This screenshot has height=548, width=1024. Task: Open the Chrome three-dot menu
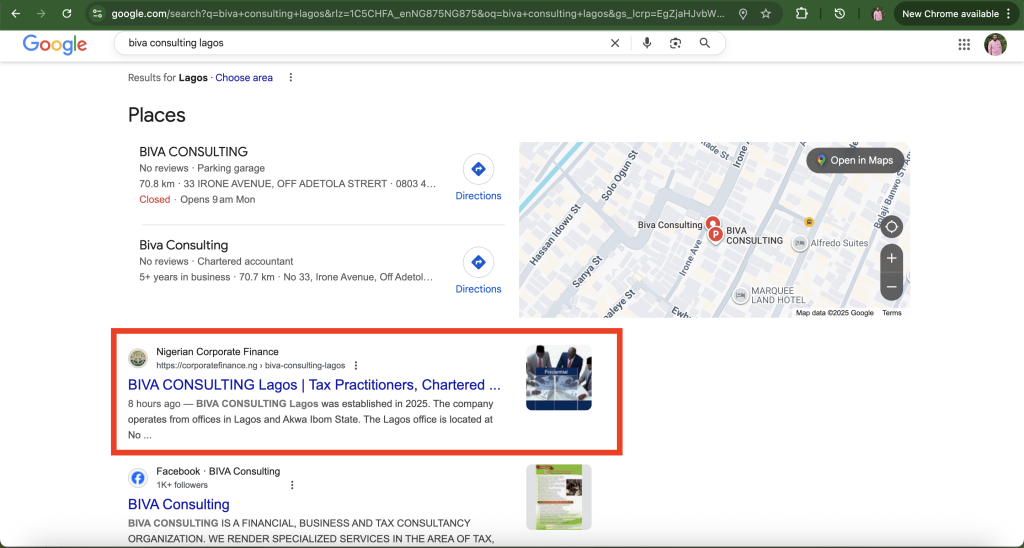point(1008,14)
